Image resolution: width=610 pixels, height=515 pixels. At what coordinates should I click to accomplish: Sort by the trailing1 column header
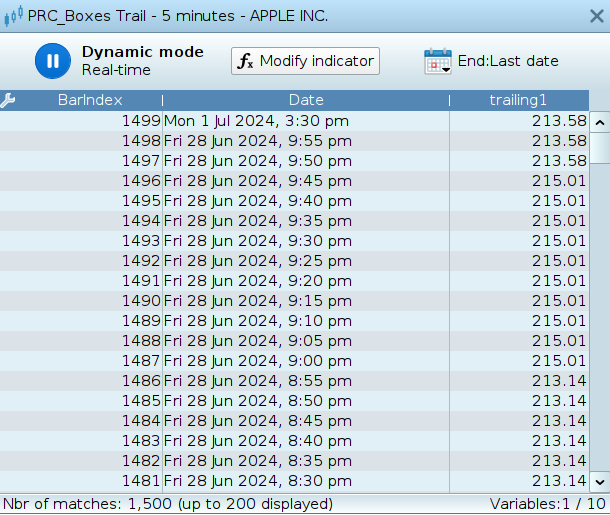pyautogui.click(x=518, y=100)
